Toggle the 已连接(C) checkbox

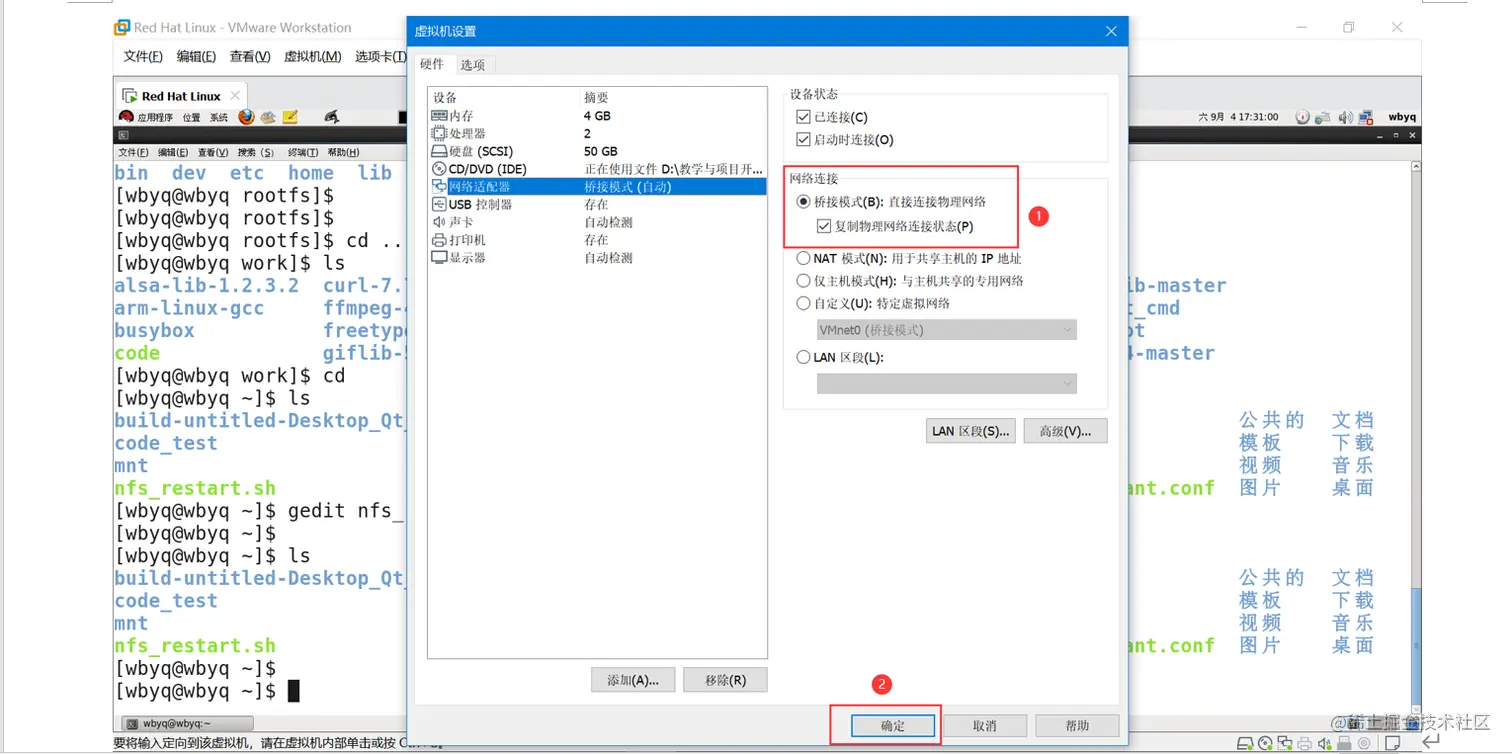(x=803, y=118)
